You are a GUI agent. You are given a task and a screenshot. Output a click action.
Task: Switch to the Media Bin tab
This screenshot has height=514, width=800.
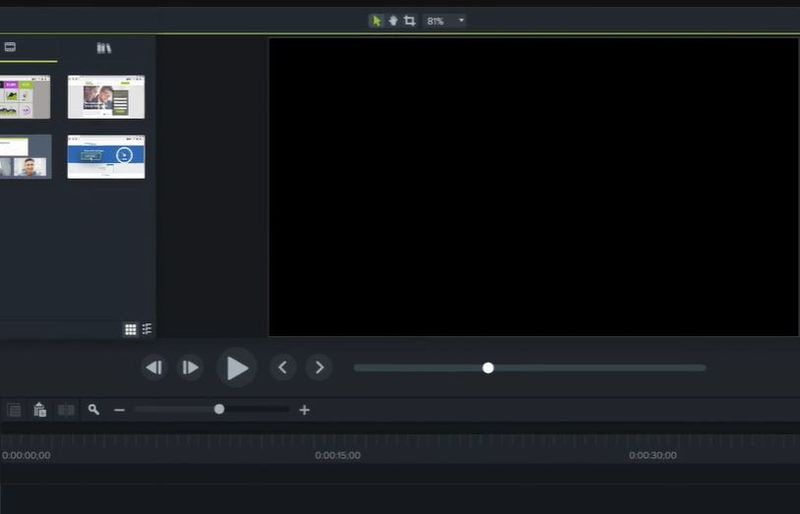[x=10, y=47]
